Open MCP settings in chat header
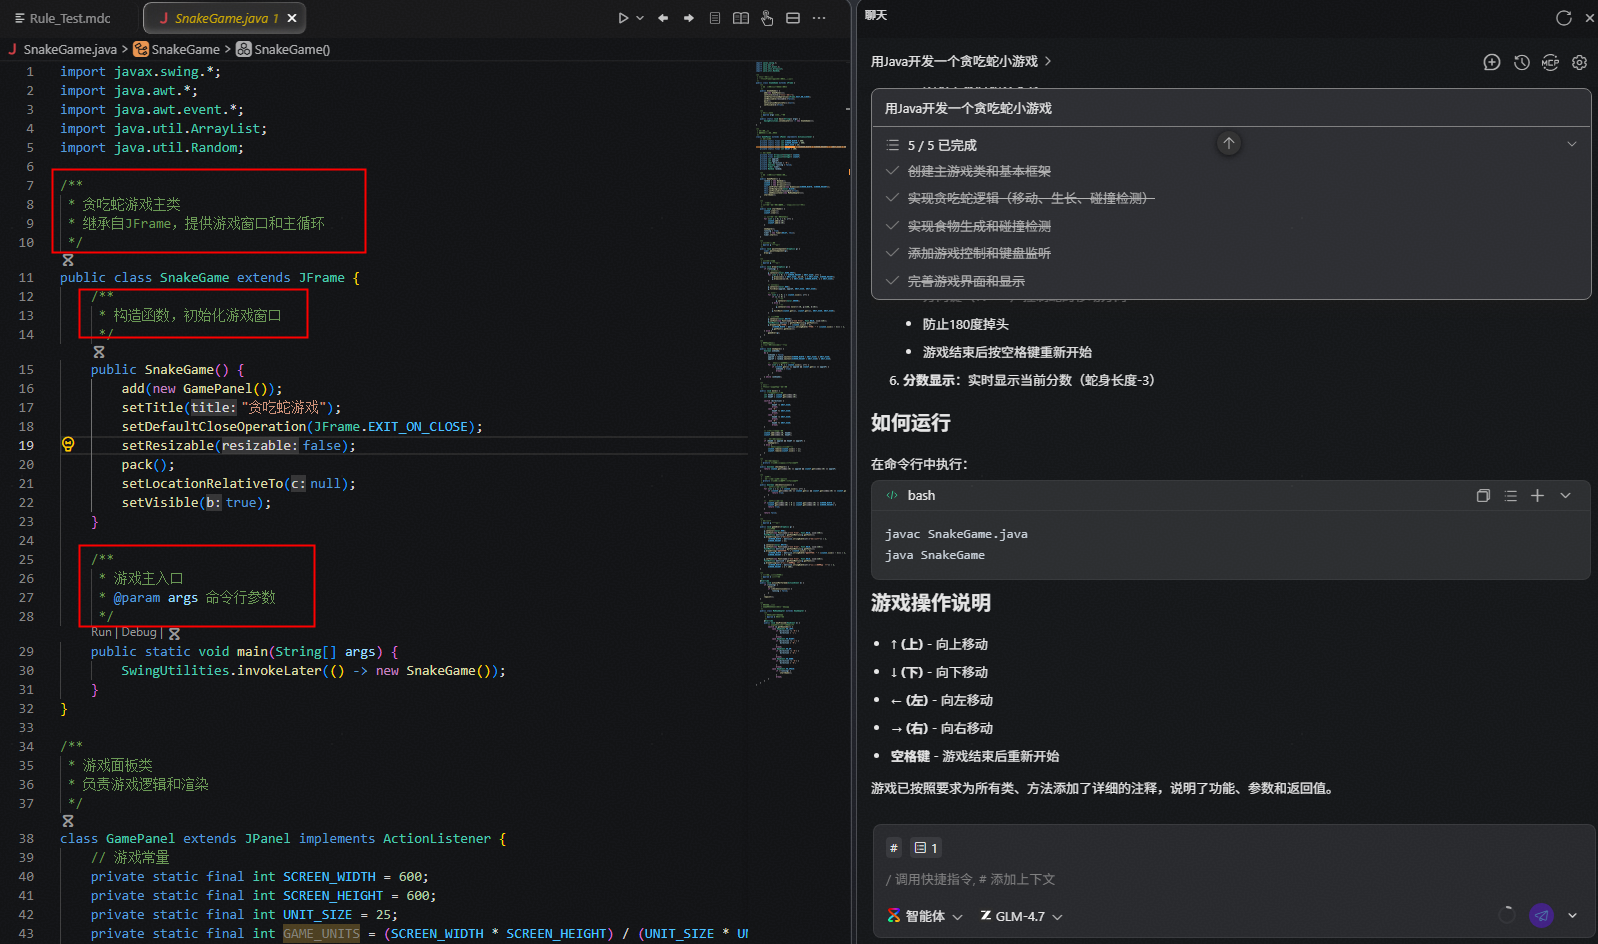 [1550, 62]
